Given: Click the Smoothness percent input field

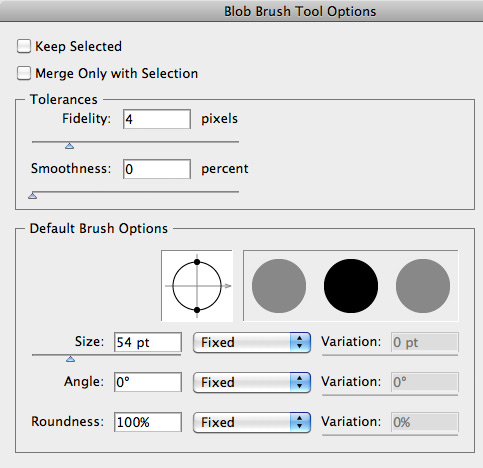Looking at the screenshot, I should tap(157, 169).
